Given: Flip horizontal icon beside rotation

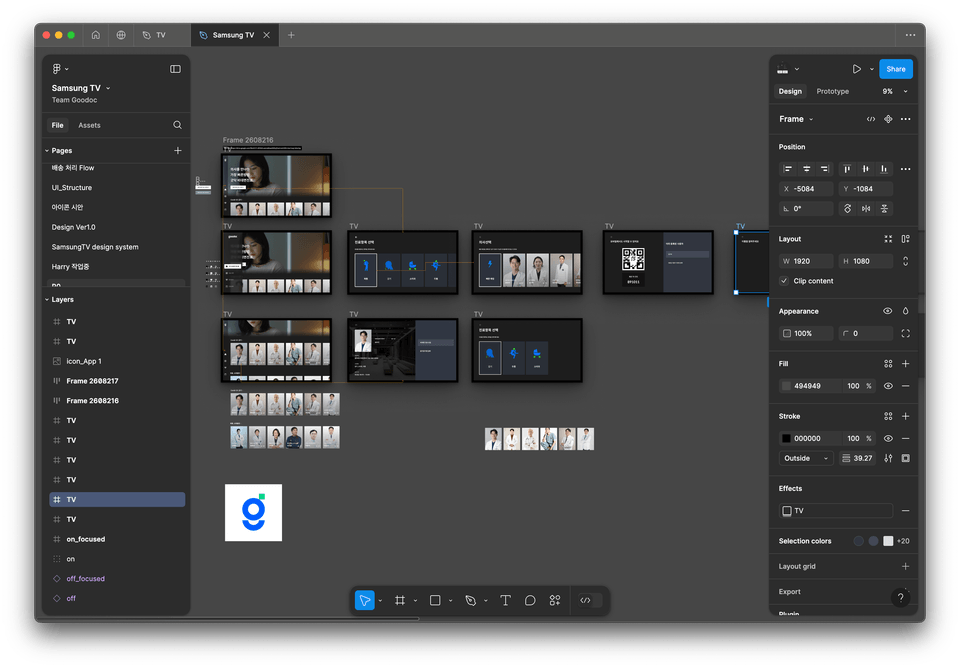Looking at the screenshot, I should (866, 209).
